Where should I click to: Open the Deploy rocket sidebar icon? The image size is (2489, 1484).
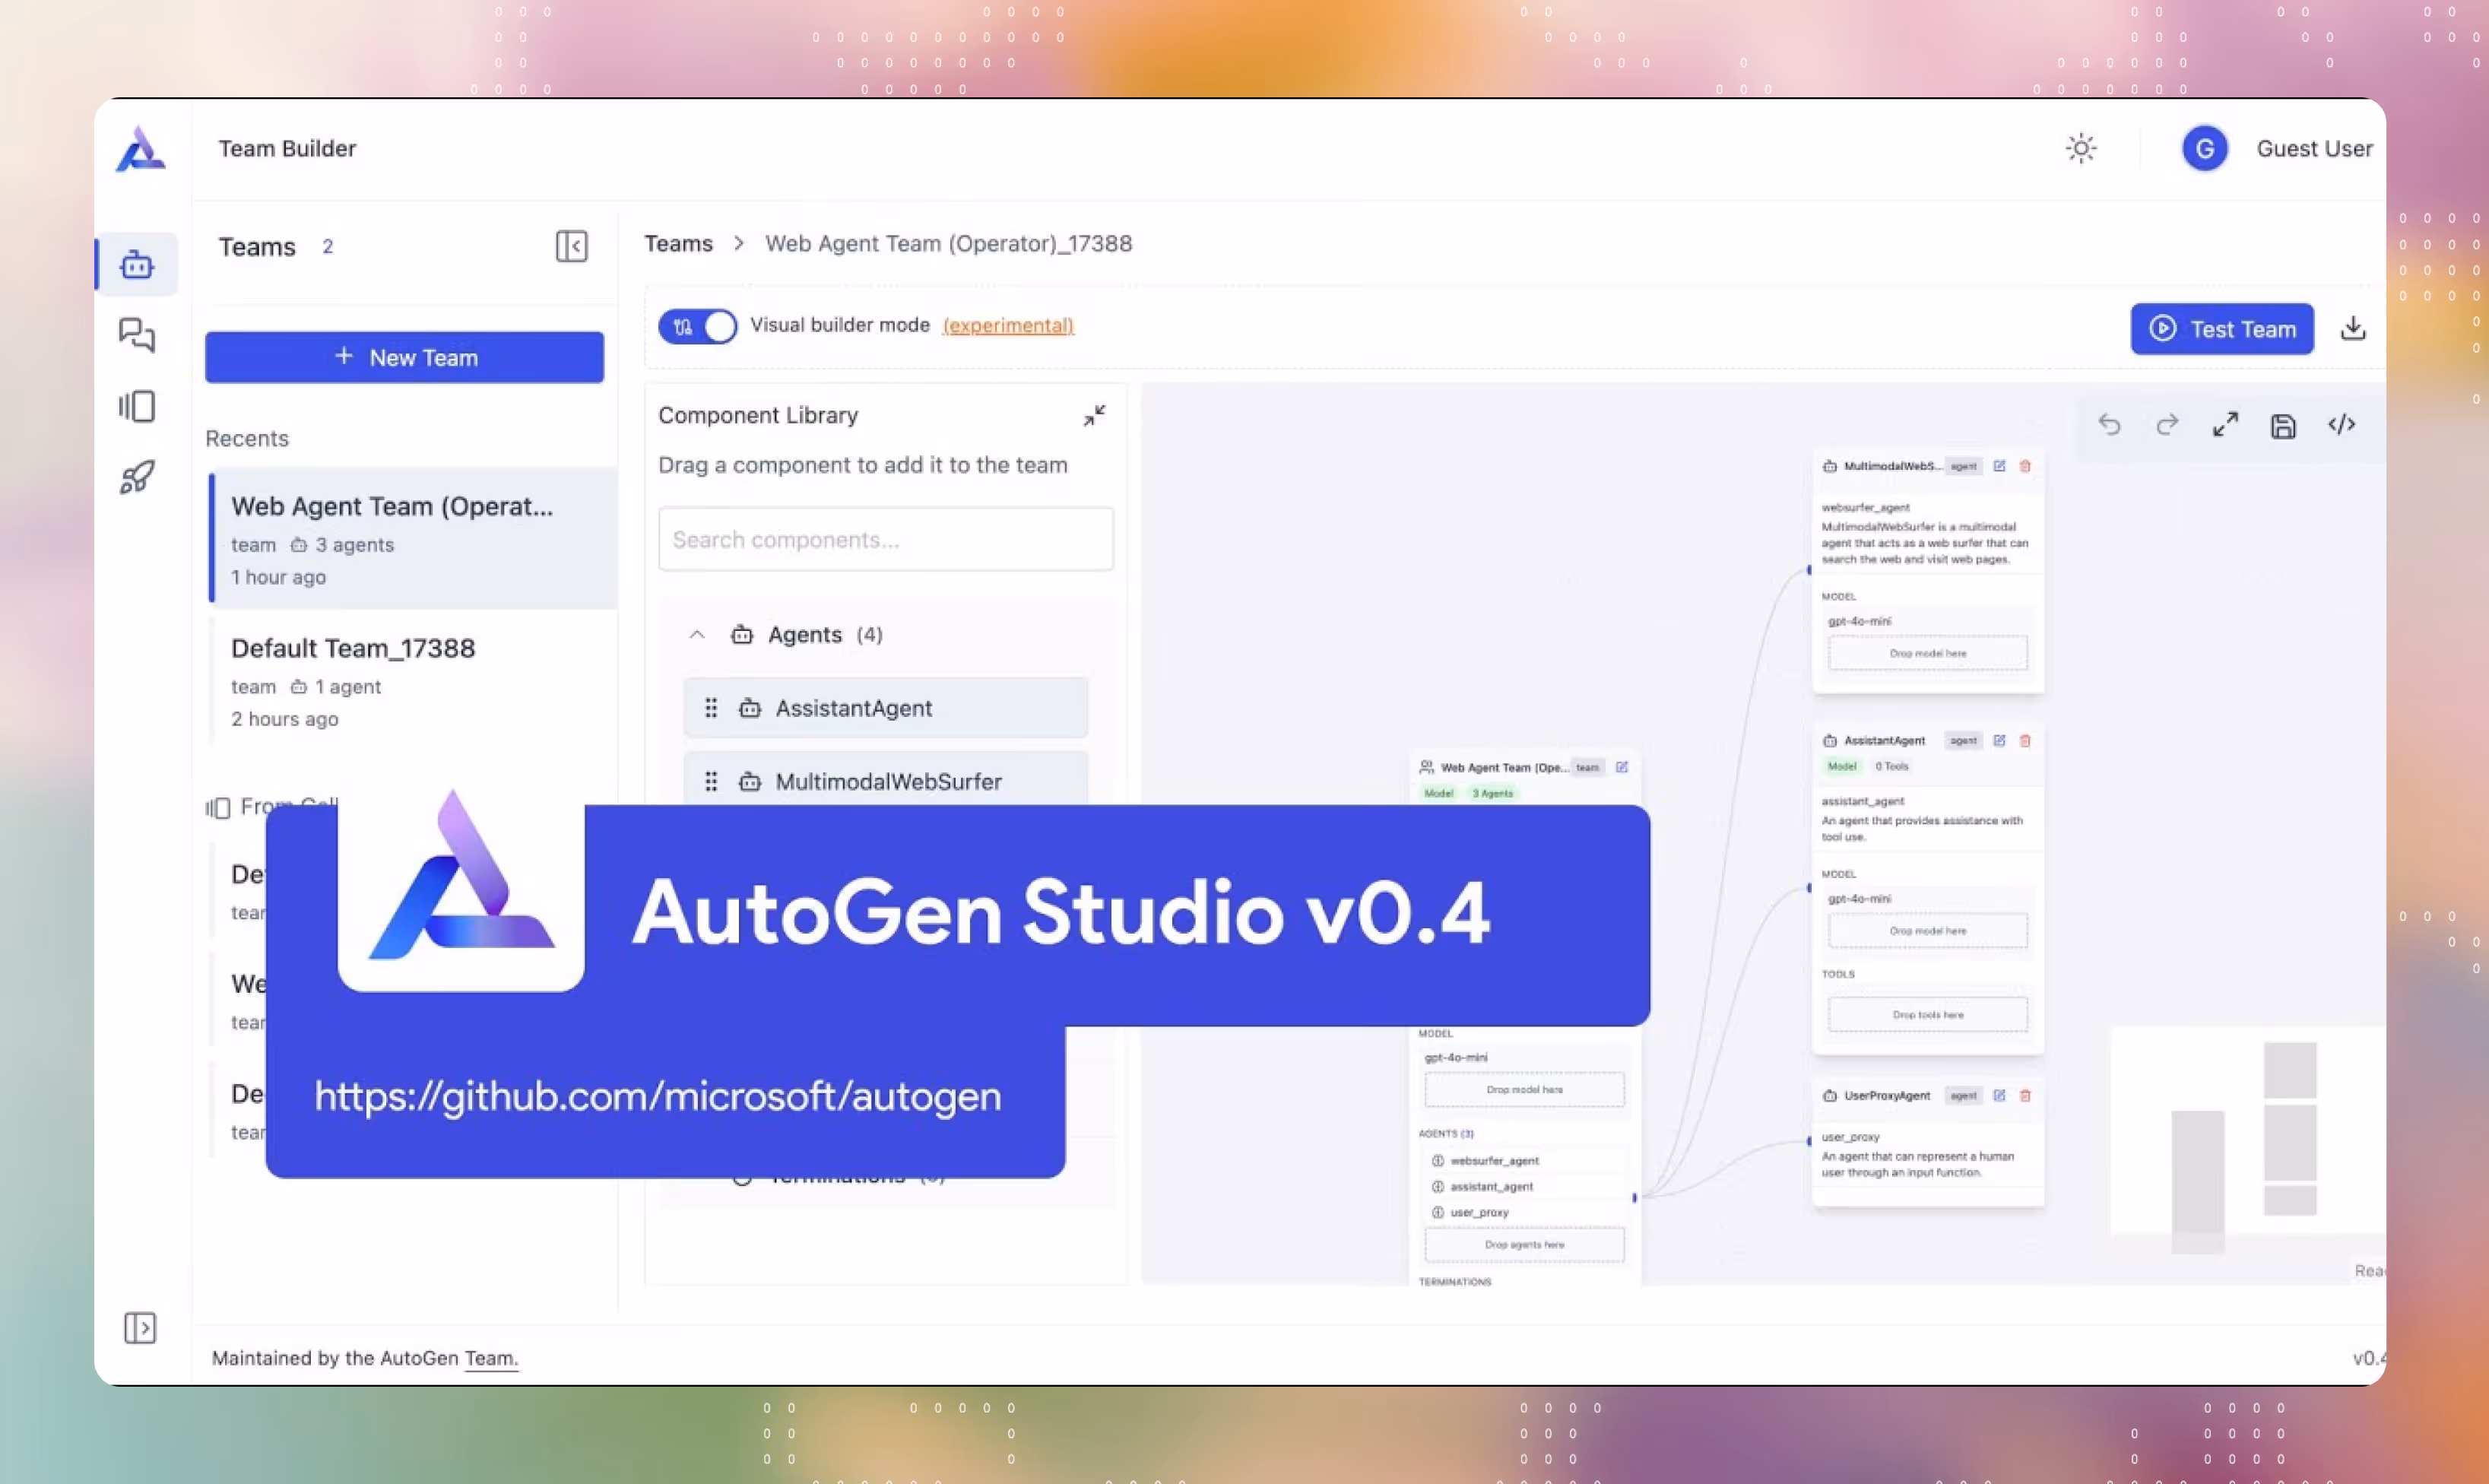(137, 477)
